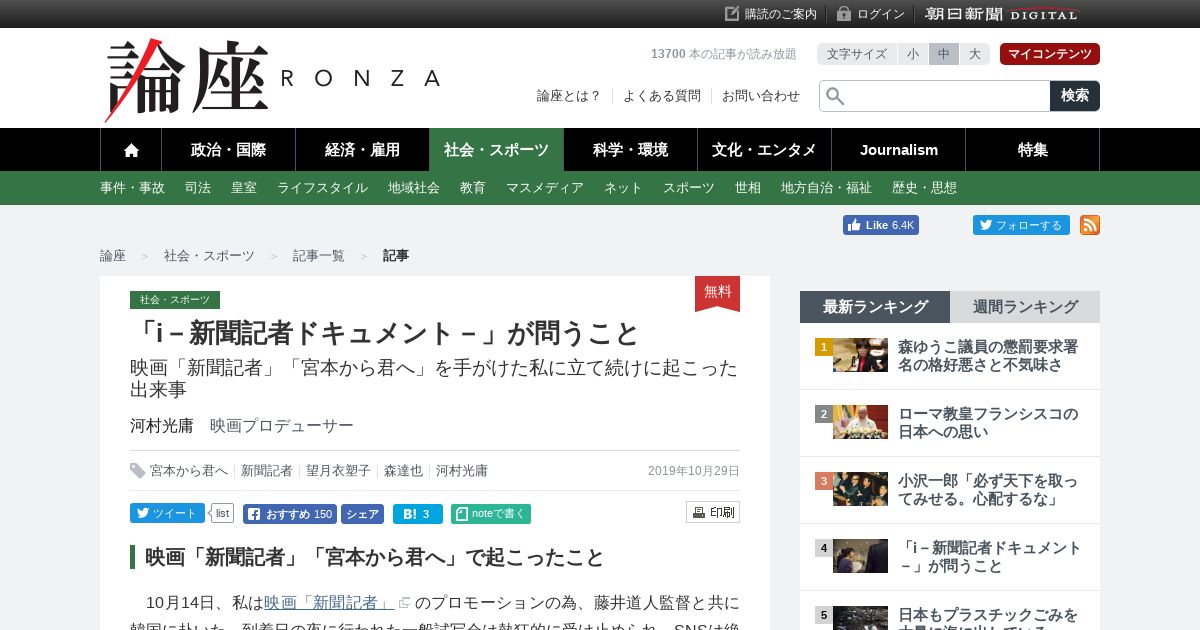Open 森ゆうこ議員の懲罰要求署名 article

coord(988,356)
